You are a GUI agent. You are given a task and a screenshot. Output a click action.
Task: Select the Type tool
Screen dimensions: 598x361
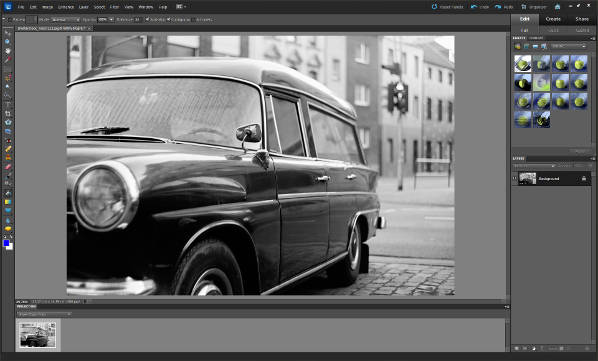pos(7,104)
